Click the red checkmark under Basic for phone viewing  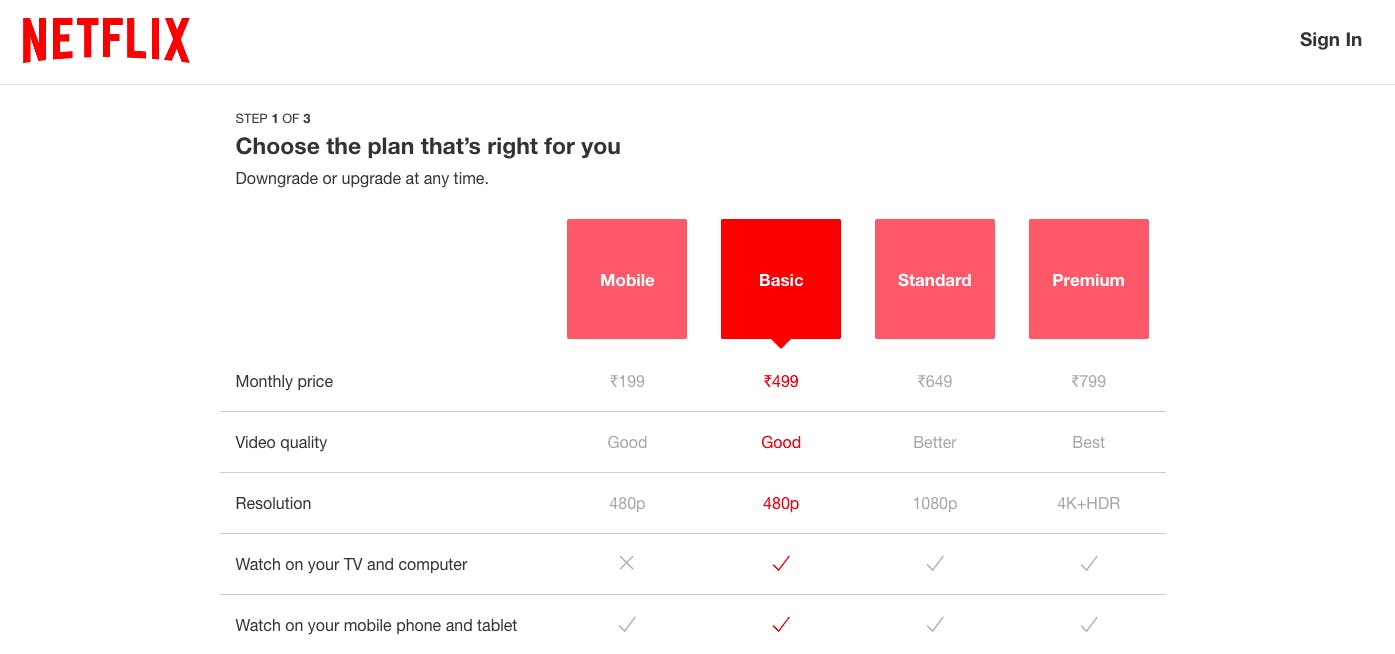(x=781, y=624)
